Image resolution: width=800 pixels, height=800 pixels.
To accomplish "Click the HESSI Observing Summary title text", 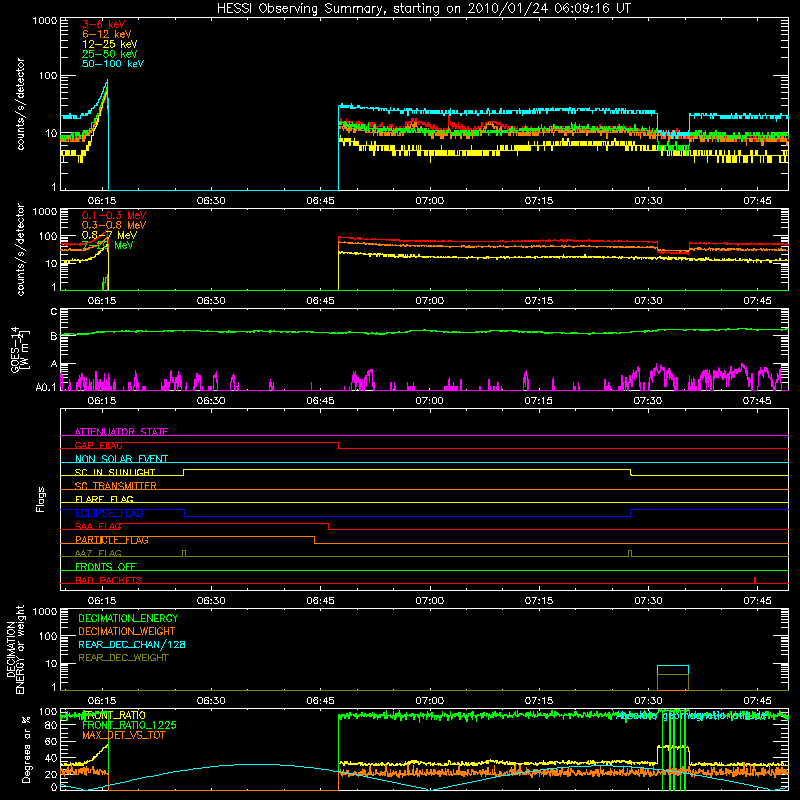I will pos(423,9).
